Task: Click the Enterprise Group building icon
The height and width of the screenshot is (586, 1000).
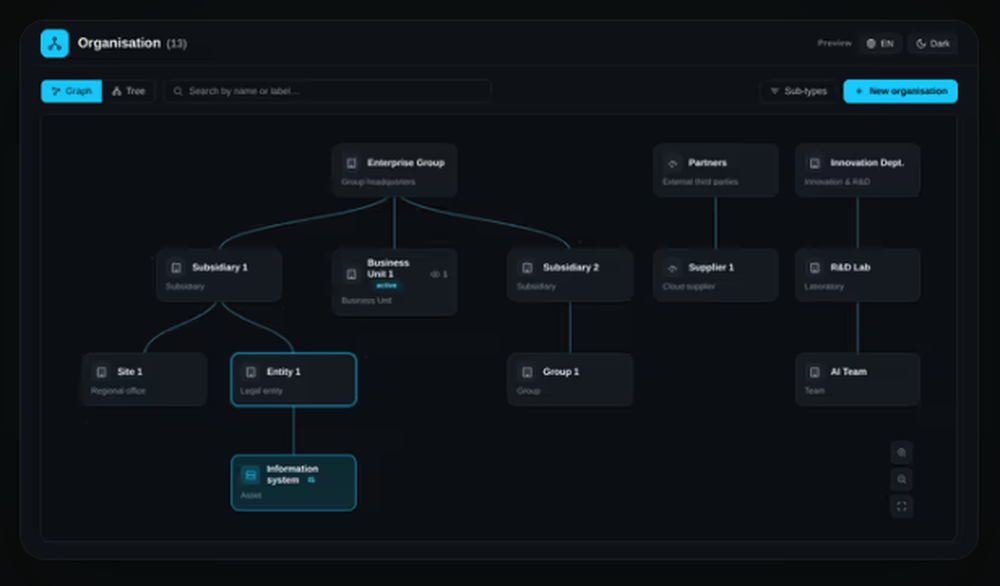Action: click(x=351, y=163)
